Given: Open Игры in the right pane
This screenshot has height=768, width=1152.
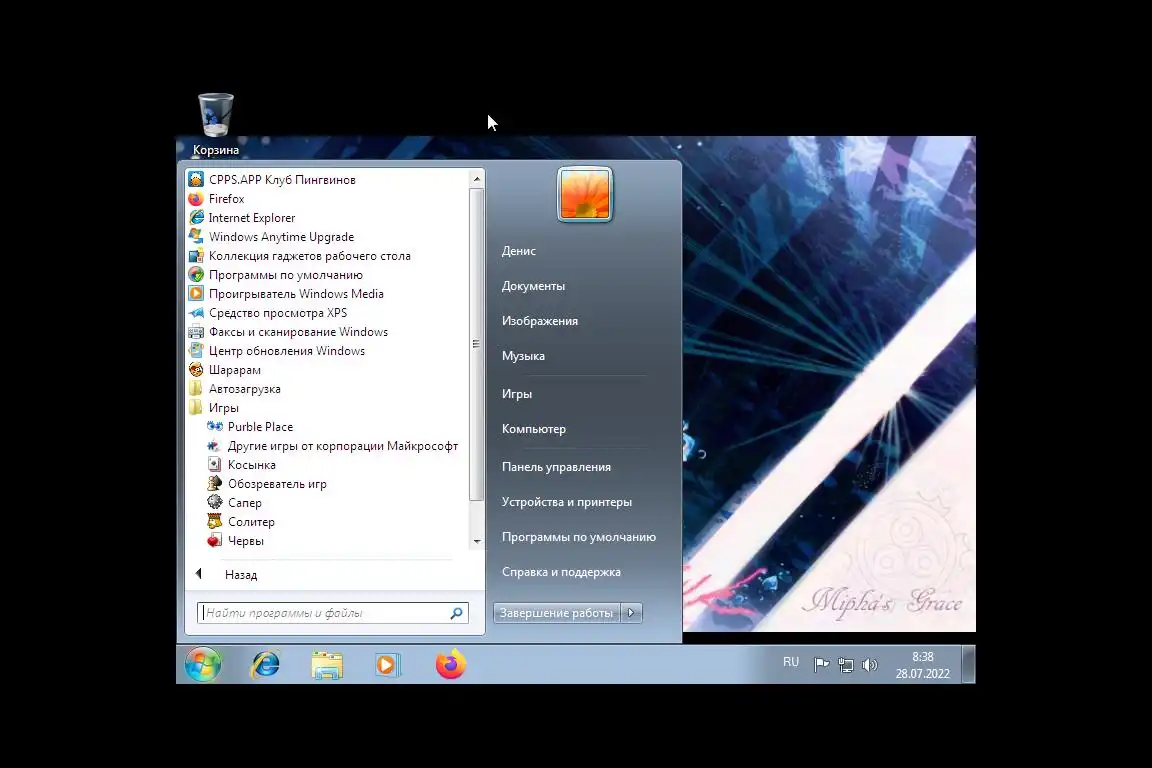Looking at the screenshot, I should [516, 394].
